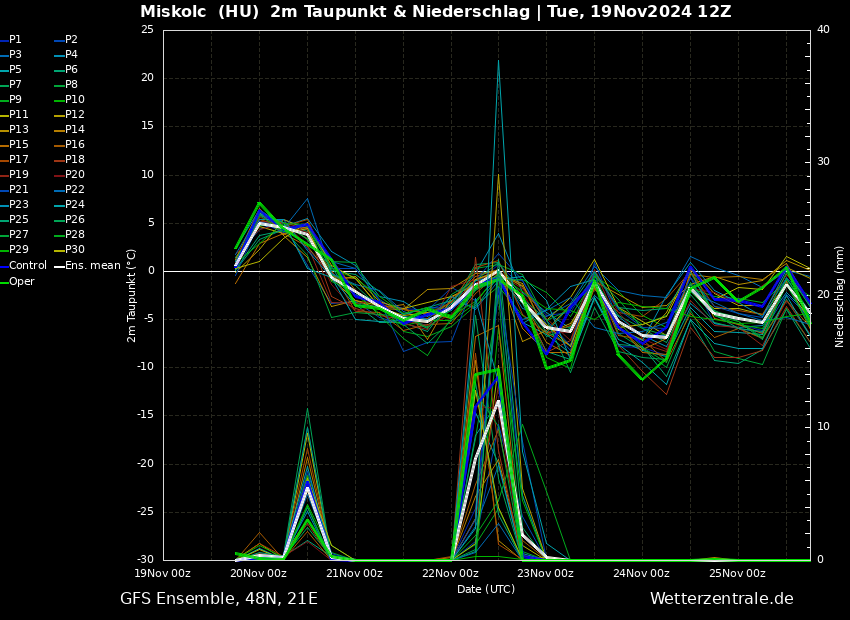Viewport: 850px width, 620px height.
Task: Select the P2 legend entry
Action: (71, 40)
